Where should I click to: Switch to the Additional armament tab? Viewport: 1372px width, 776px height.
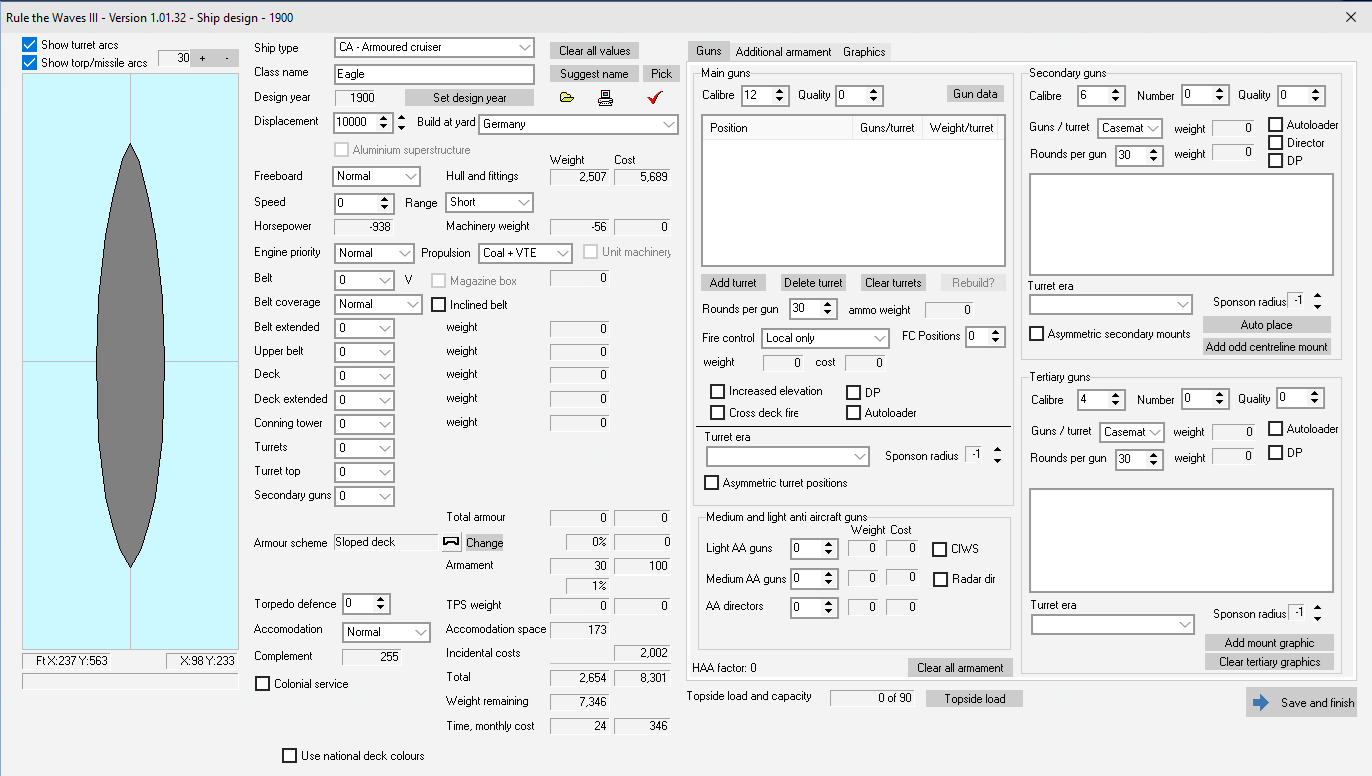click(x=783, y=52)
